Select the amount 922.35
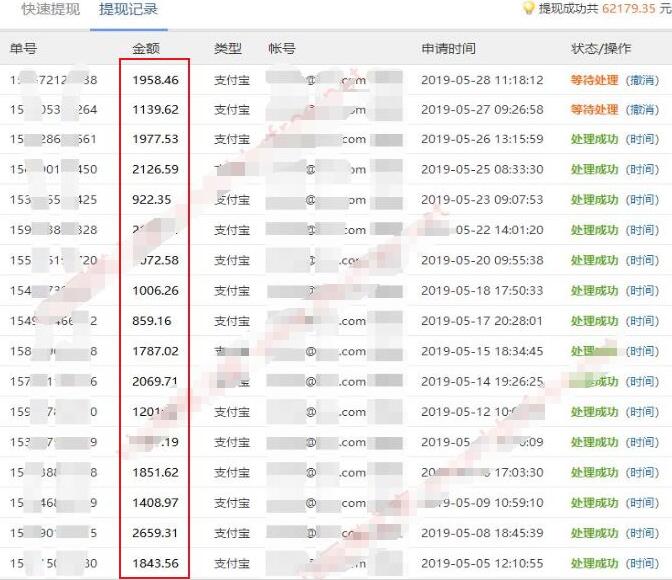This screenshot has height=580, width=672. tap(152, 200)
